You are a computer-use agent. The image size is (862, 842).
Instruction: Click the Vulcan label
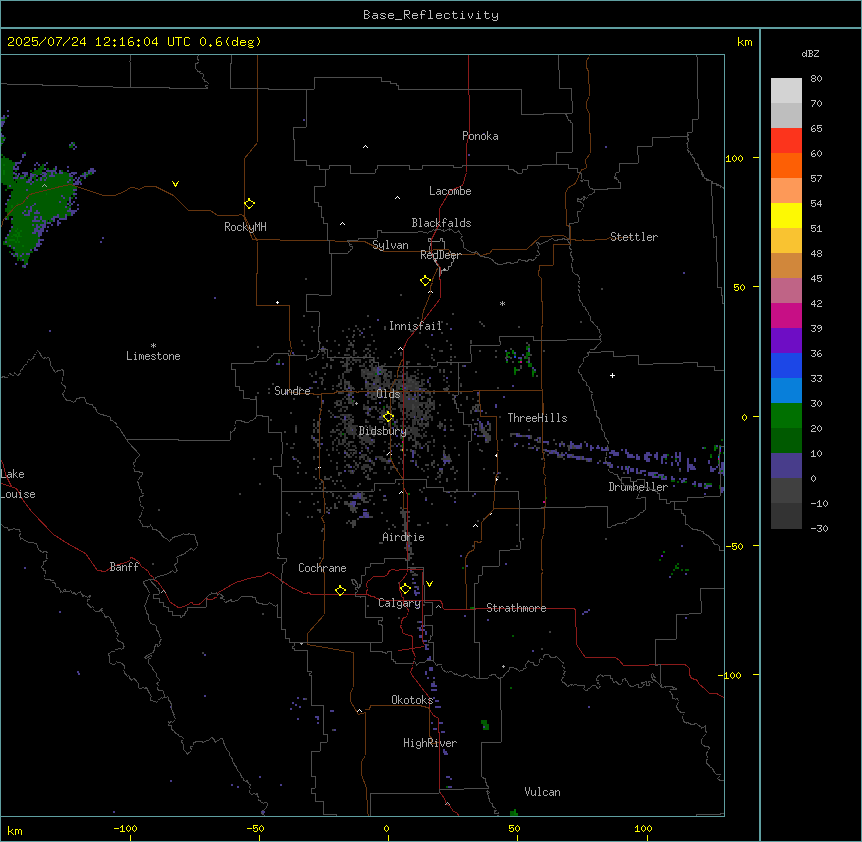pos(542,792)
